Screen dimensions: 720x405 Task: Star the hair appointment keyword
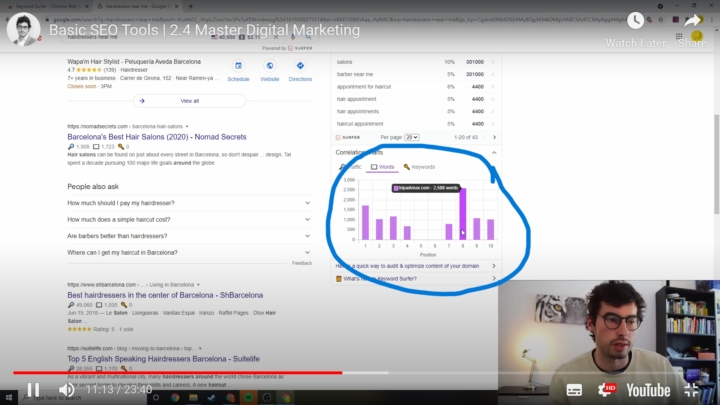(493, 99)
